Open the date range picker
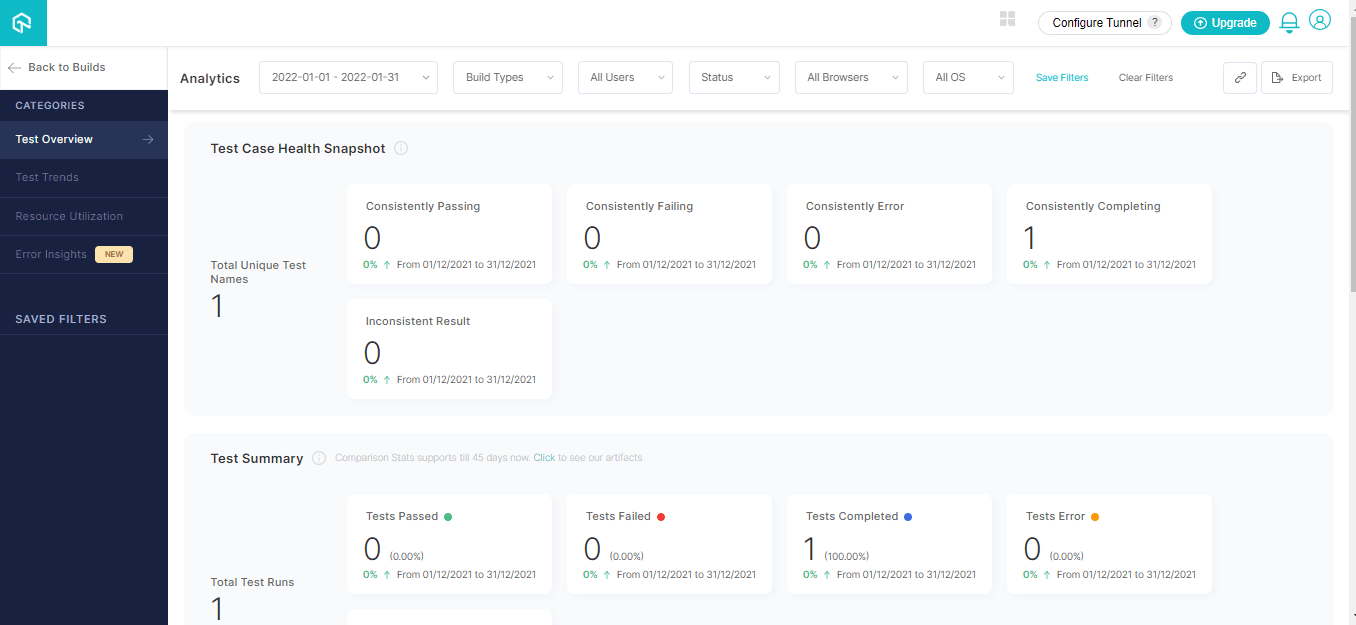The height and width of the screenshot is (625, 1356). point(347,77)
